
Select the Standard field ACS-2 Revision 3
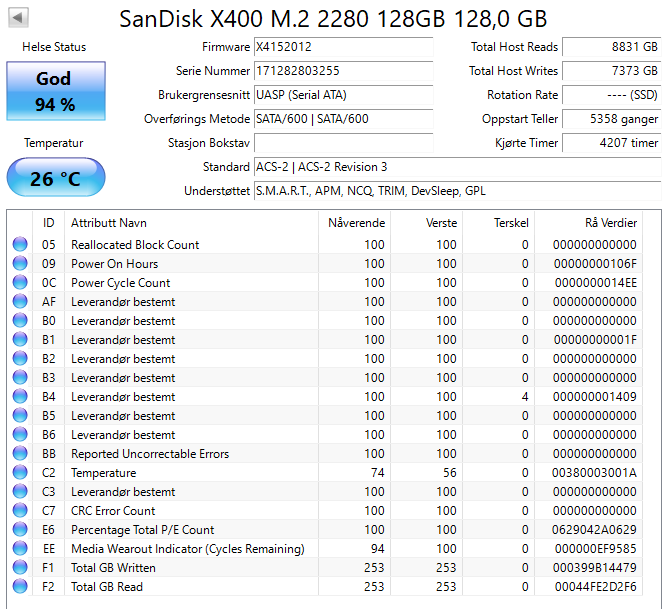[x=457, y=167]
